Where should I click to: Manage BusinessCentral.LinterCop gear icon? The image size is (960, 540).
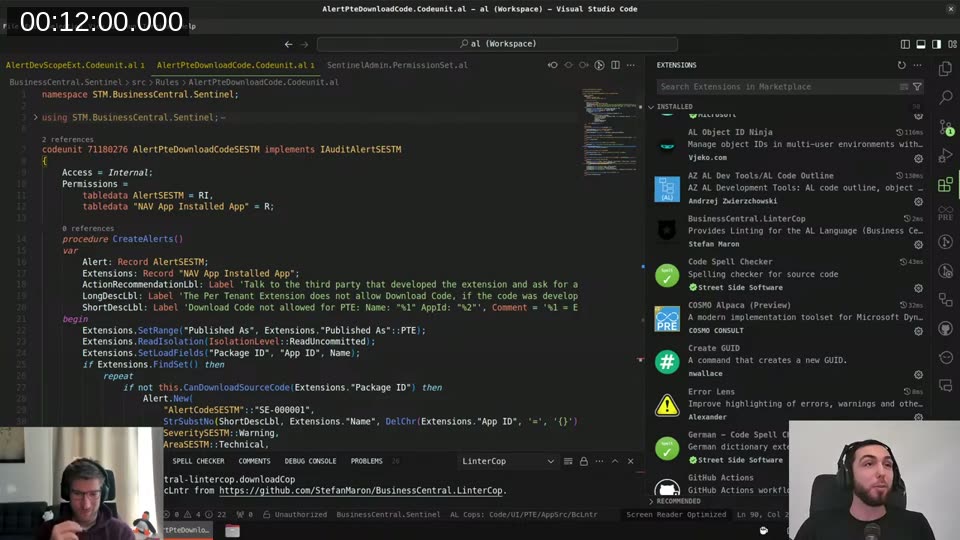(x=918, y=245)
